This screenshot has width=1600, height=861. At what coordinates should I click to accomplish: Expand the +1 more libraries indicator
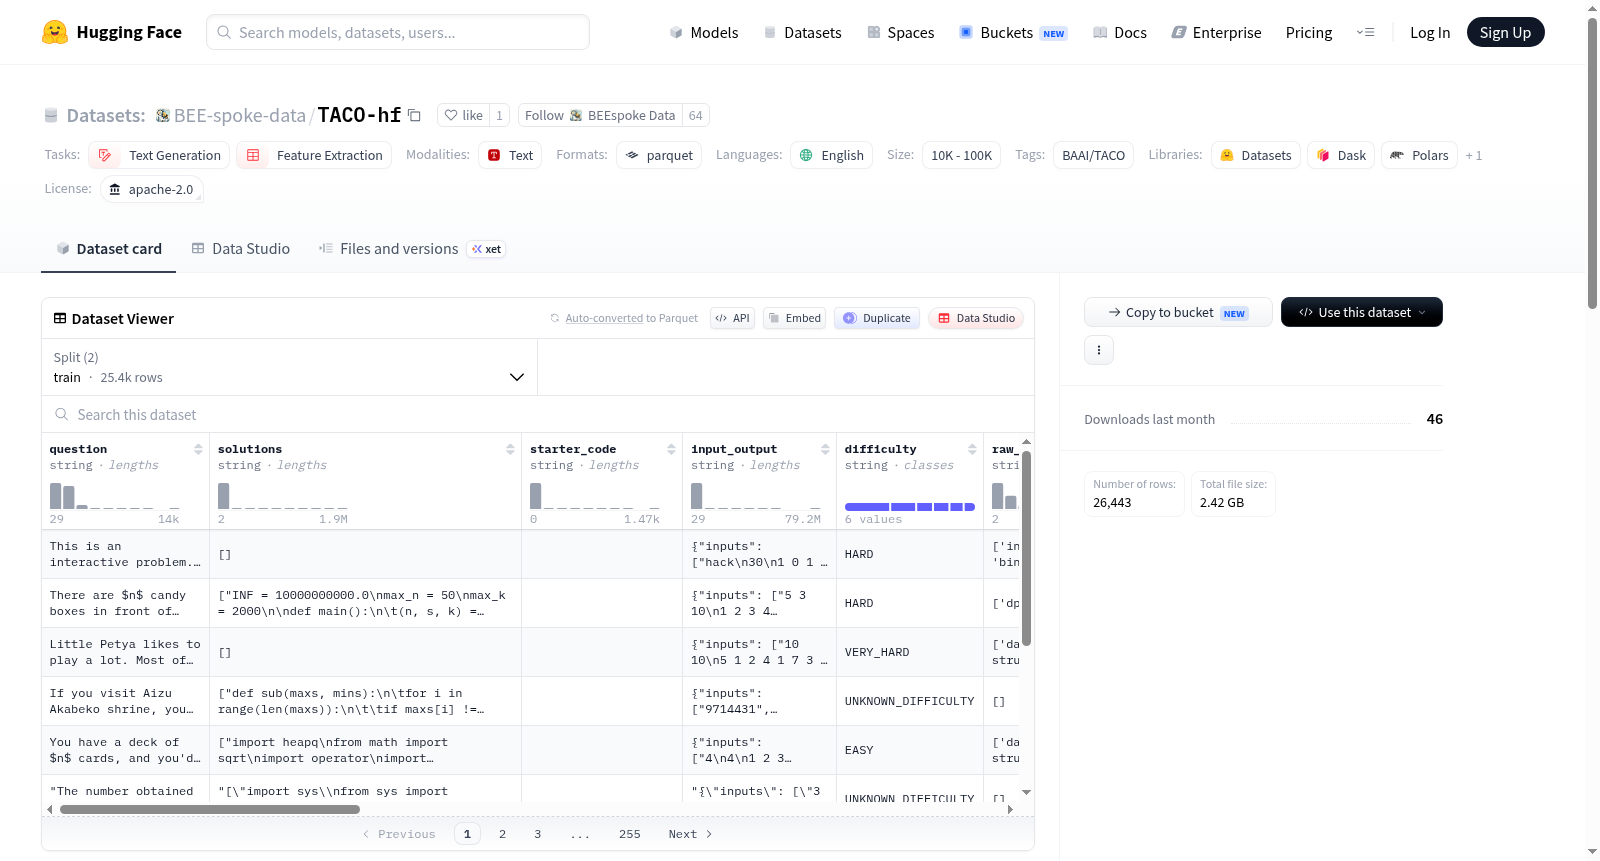[x=1474, y=155]
